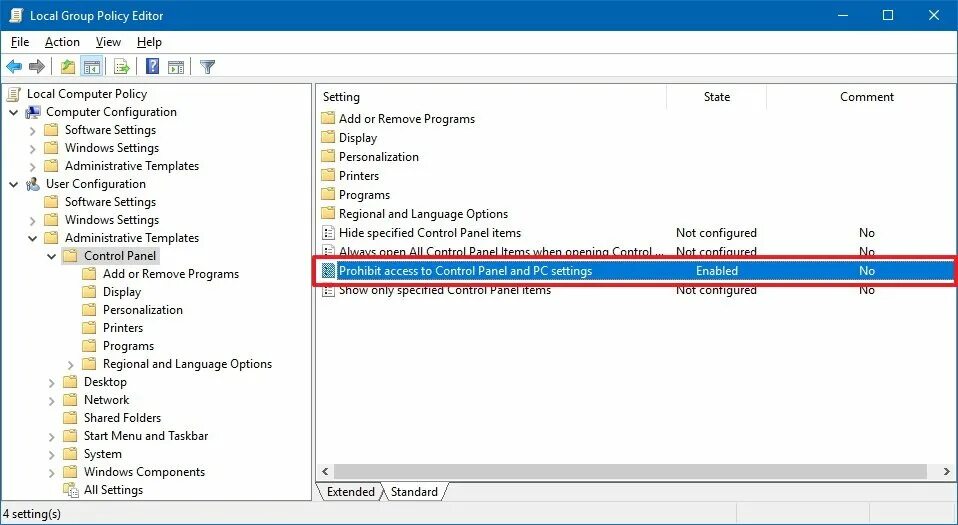Click the horizontal scrollbar thumb
Screen dimensions: 958x525
point(630,472)
